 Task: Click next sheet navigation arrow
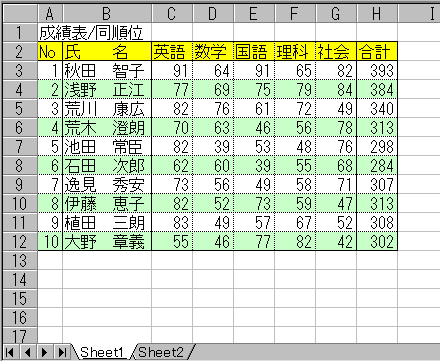coord(45,352)
